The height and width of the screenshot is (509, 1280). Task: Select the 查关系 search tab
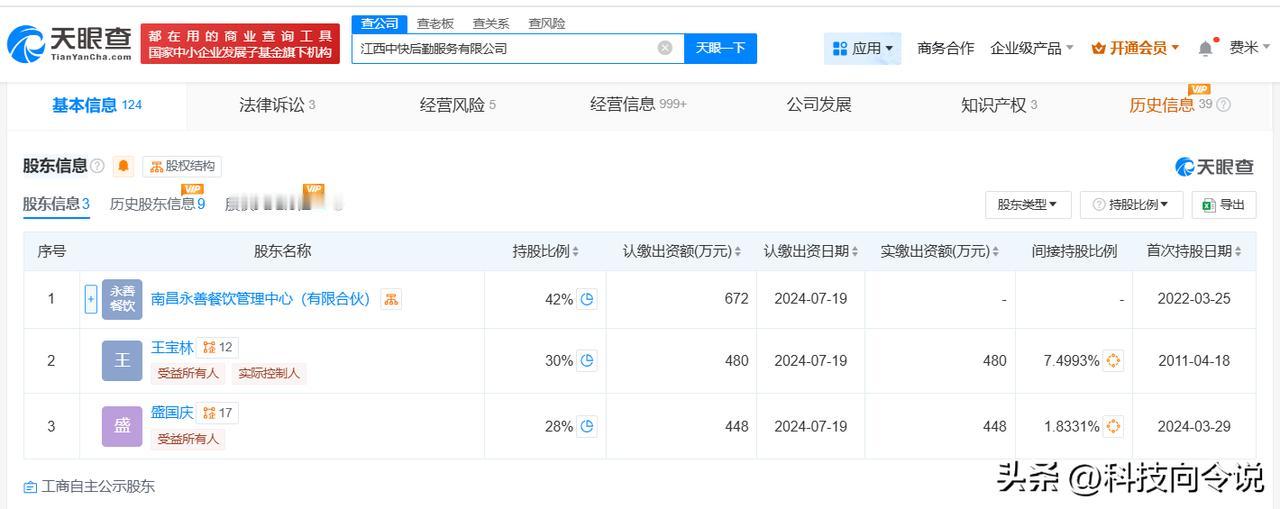pyautogui.click(x=491, y=23)
